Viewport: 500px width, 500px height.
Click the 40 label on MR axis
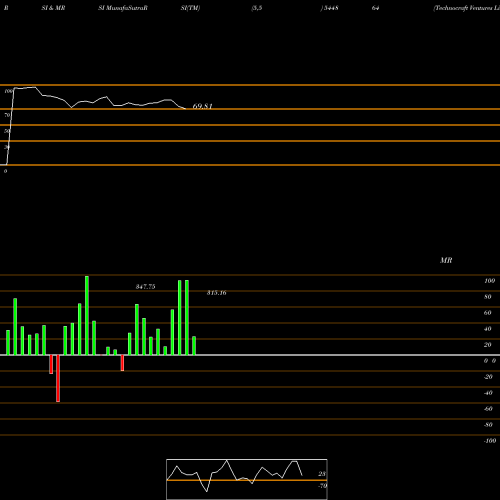488,329
